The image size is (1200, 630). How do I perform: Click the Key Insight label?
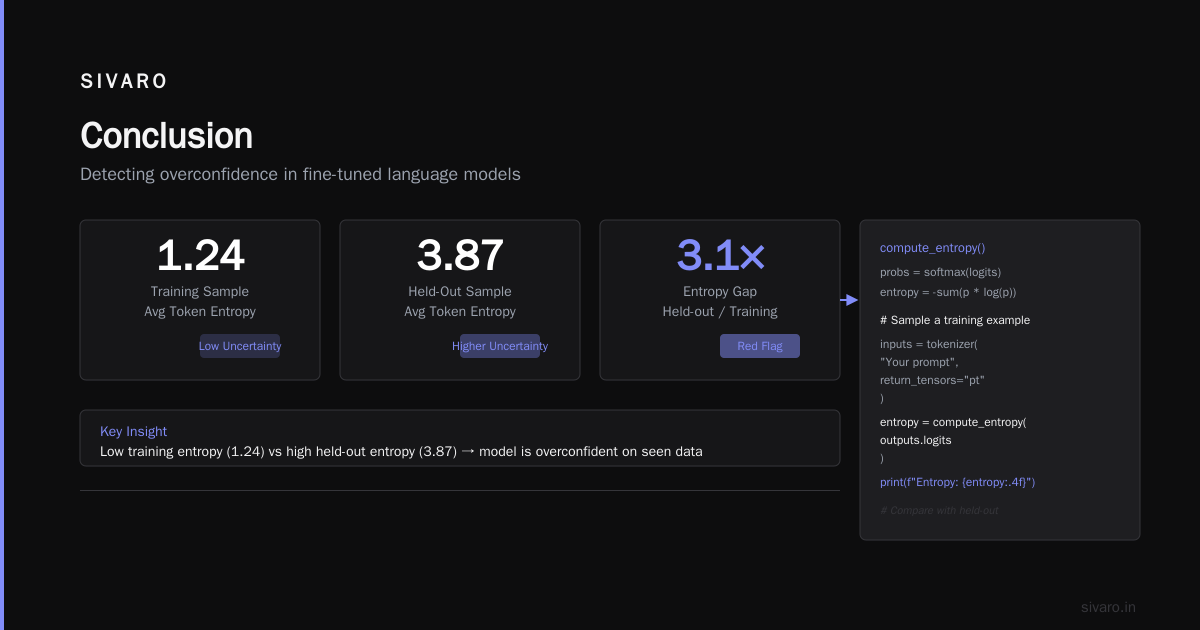133,431
